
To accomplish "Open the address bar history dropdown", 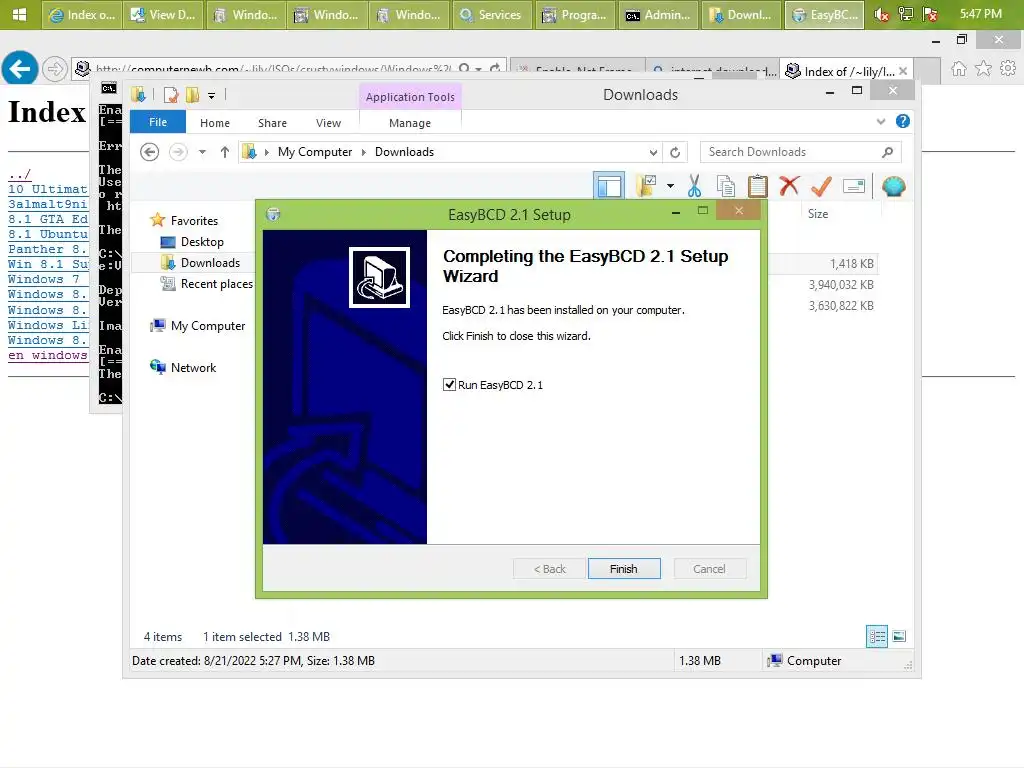I will [653, 152].
